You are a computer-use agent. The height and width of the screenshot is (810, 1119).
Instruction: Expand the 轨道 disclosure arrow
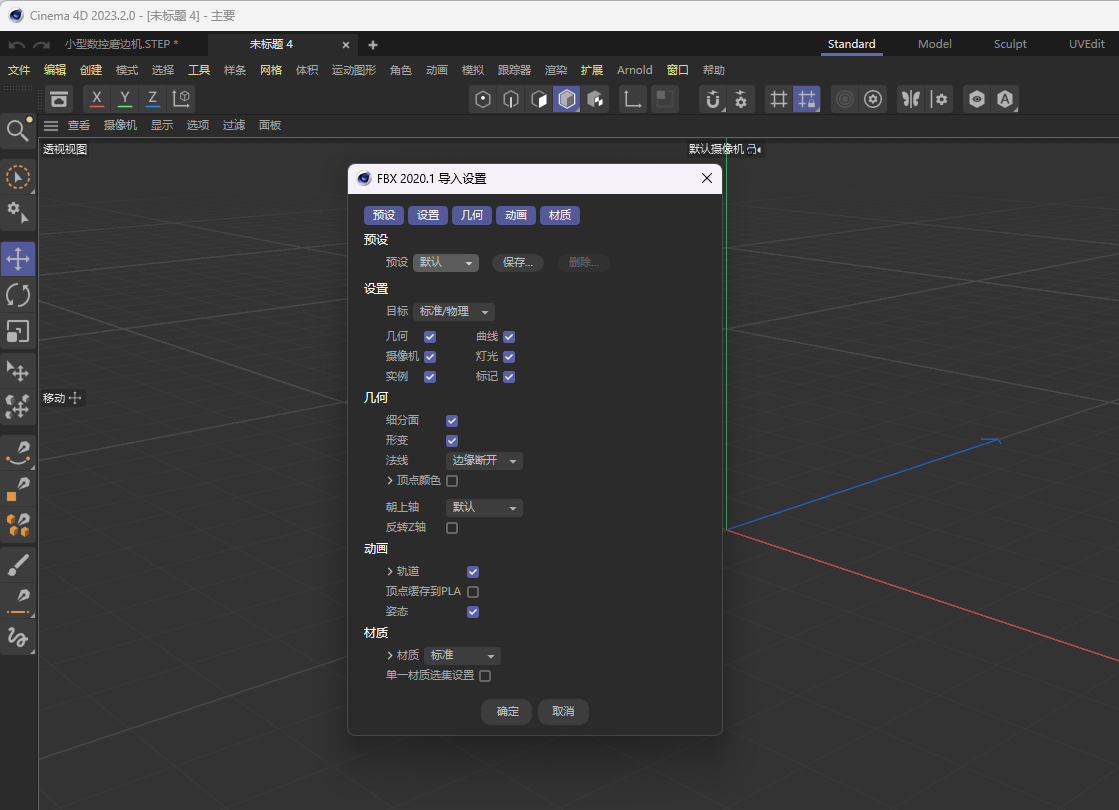point(390,572)
